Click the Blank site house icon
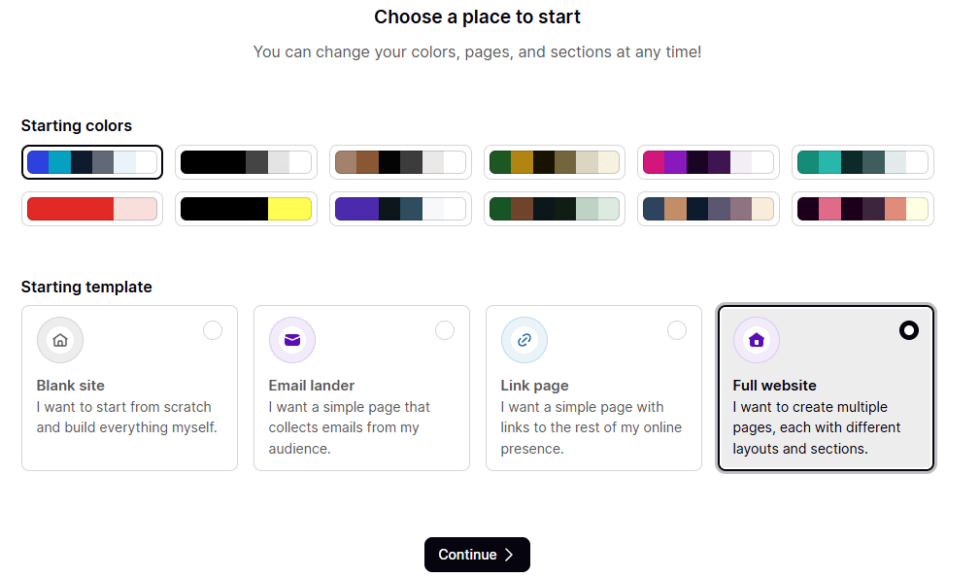This screenshot has width=980, height=577. pyautogui.click(x=60, y=341)
